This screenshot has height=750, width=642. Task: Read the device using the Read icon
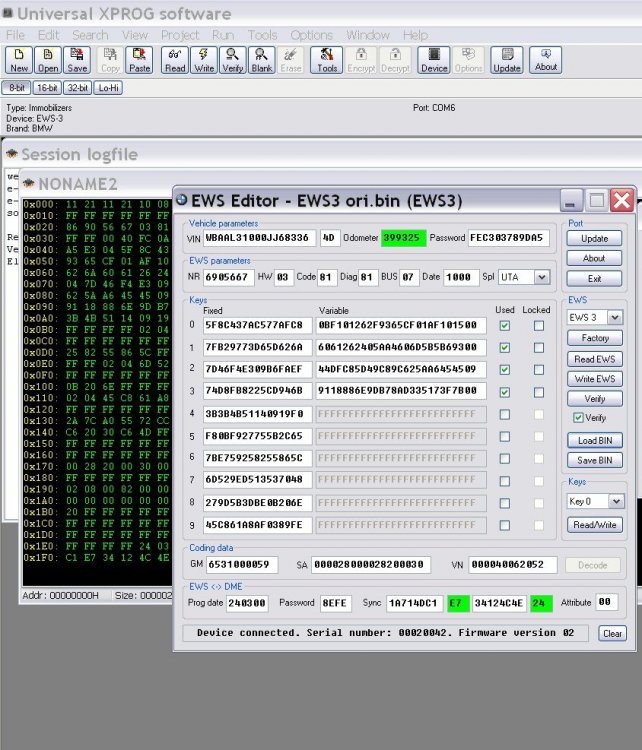click(x=175, y=60)
